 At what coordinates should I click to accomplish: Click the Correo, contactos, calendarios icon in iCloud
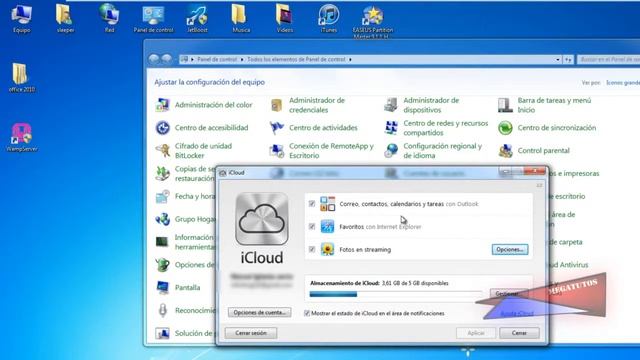(327, 203)
